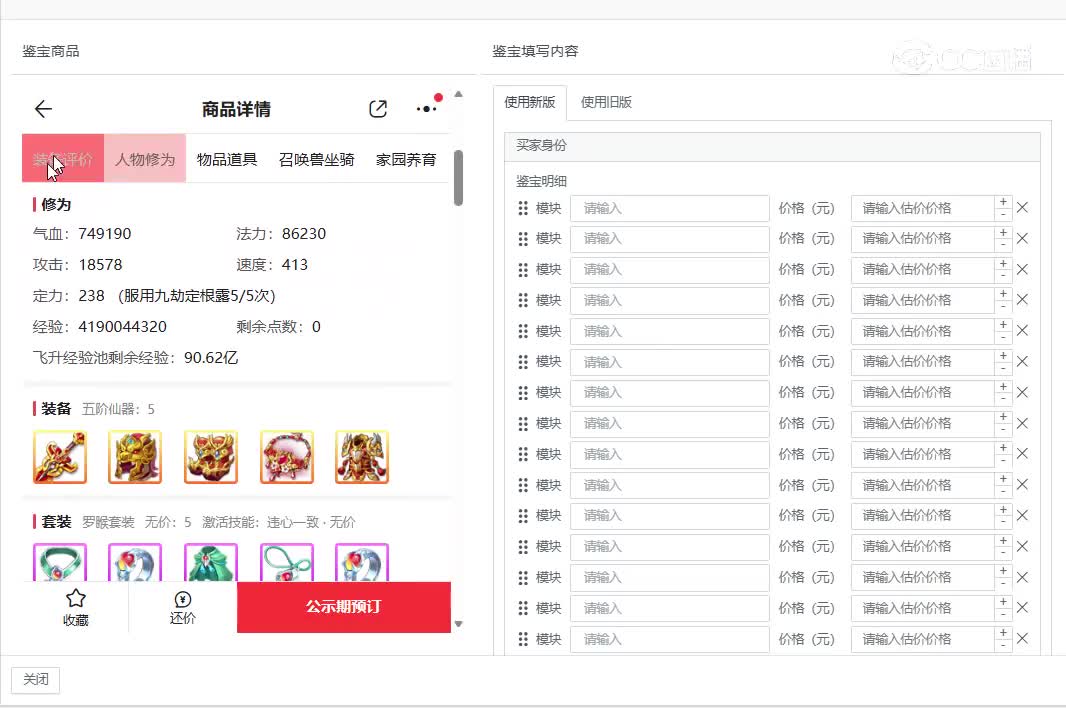Image resolution: width=1066 pixels, height=708 pixels.
Task: Click the 鉴宝明细 label
Action: click(x=541, y=182)
